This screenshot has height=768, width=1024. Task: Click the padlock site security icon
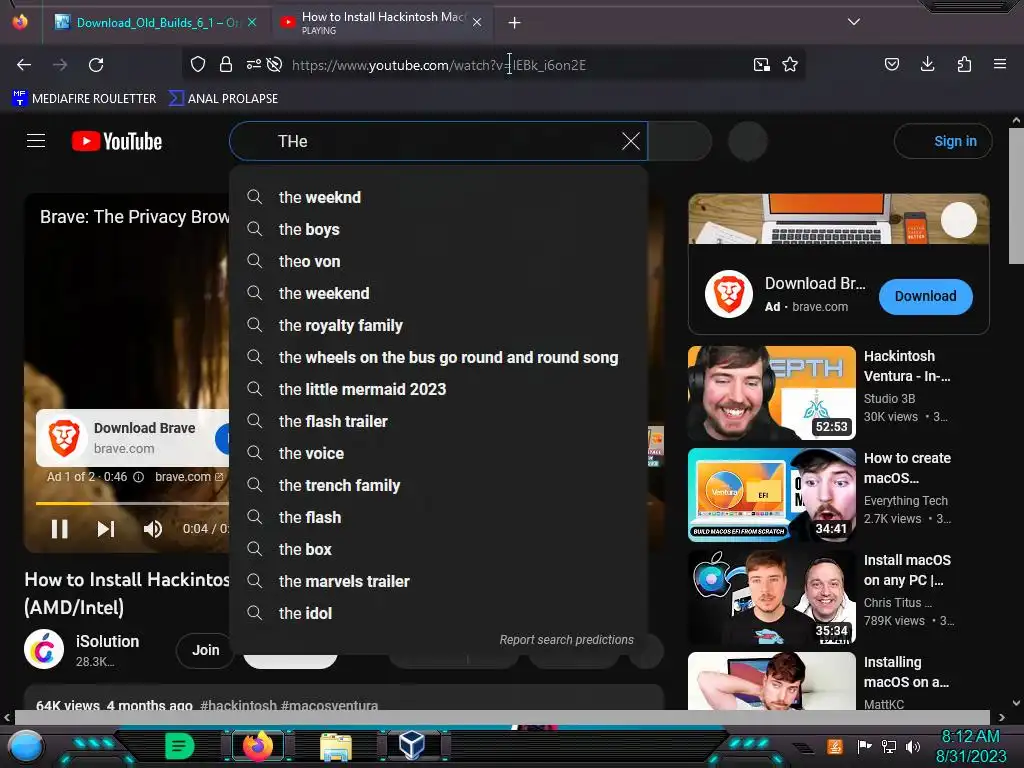[x=226, y=64]
